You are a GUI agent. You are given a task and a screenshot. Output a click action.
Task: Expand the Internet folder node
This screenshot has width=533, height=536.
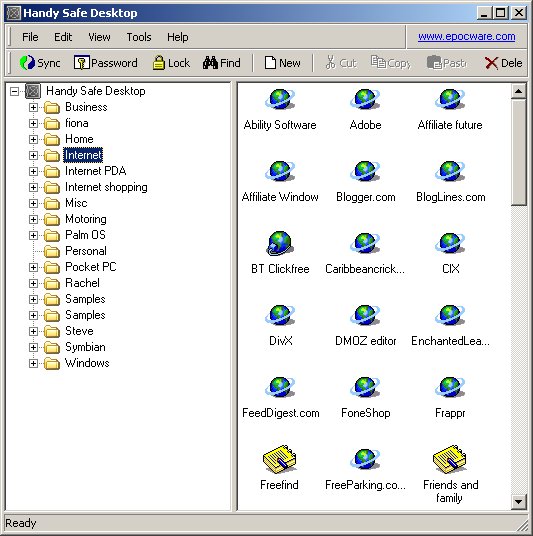(33, 155)
